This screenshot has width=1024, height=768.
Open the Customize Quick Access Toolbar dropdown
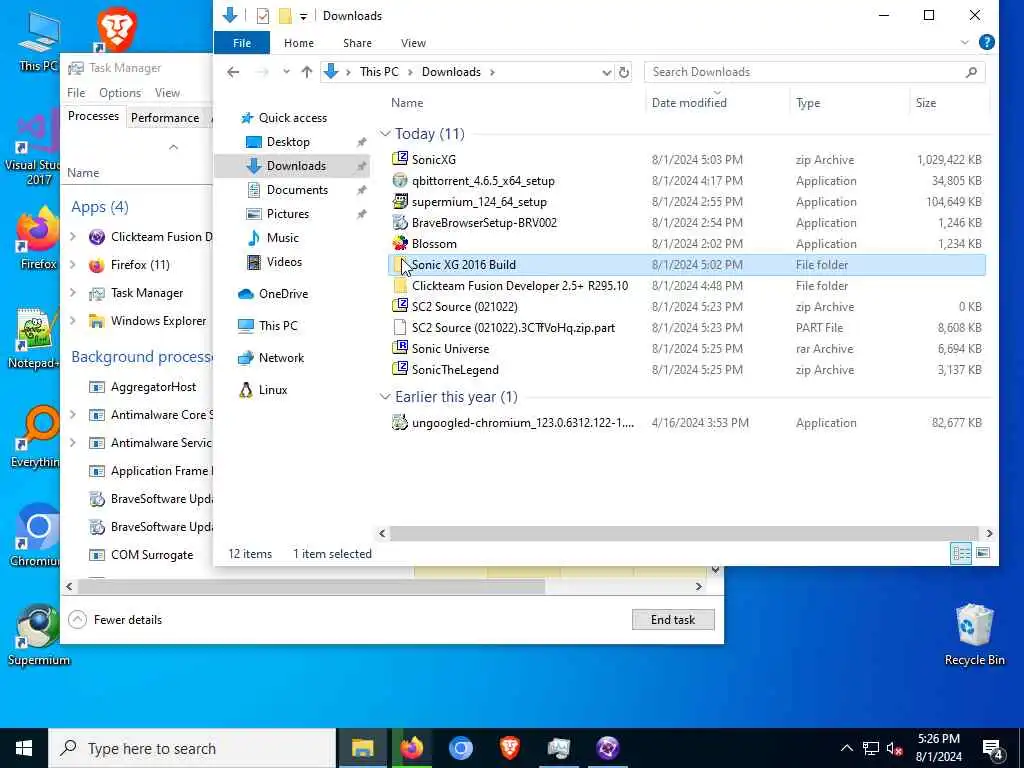304,16
